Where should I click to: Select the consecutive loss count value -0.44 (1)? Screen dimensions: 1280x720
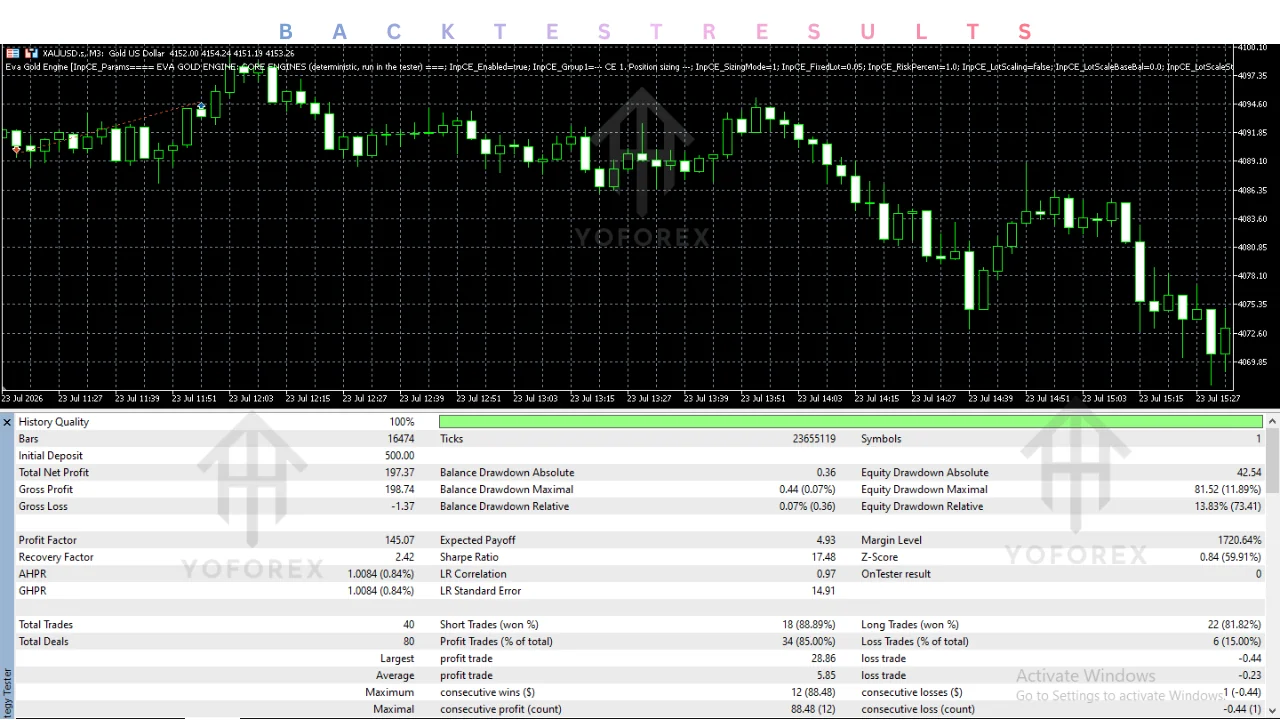pyautogui.click(x=1243, y=710)
